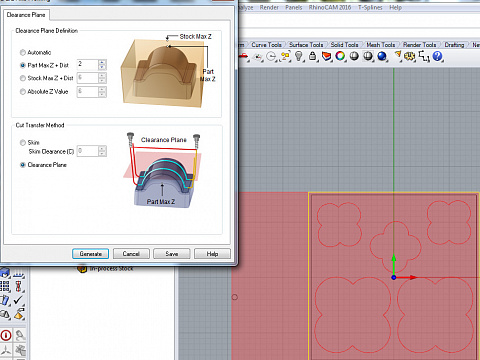Click the red vertical align tool icon
The height and width of the screenshot is (360, 480).
coord(18,286)
